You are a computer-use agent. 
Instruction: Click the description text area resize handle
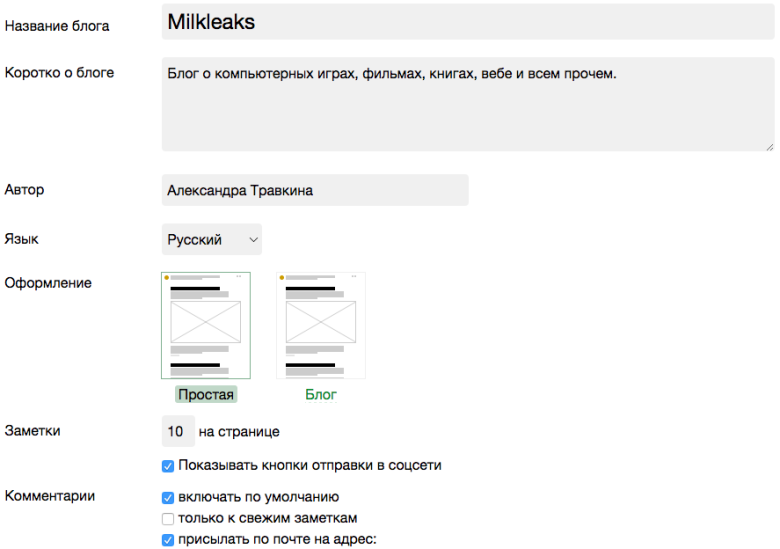click(770, 147)
